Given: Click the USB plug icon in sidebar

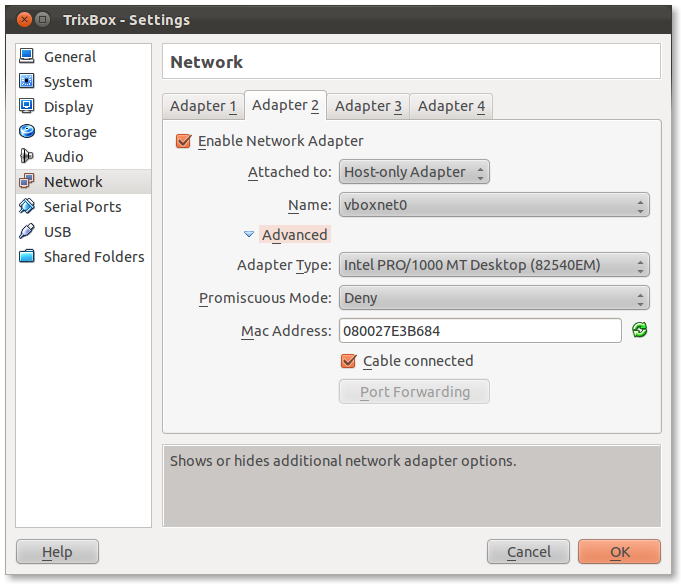Looking at the screenshot, I should tap(27, 231).
